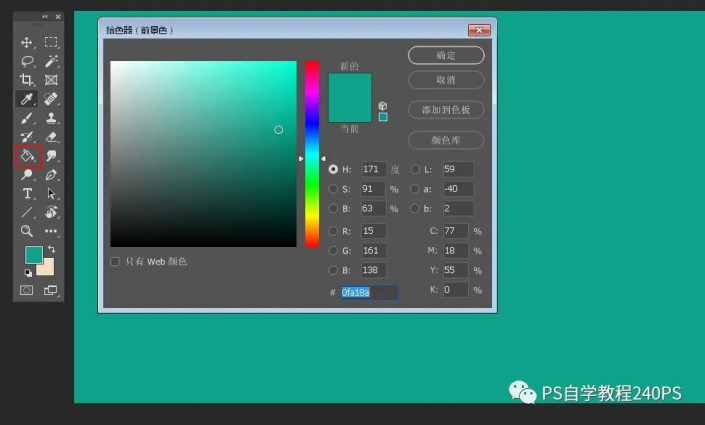
Task: Click the K black field showing 0
Action: [x=456, y=290]
